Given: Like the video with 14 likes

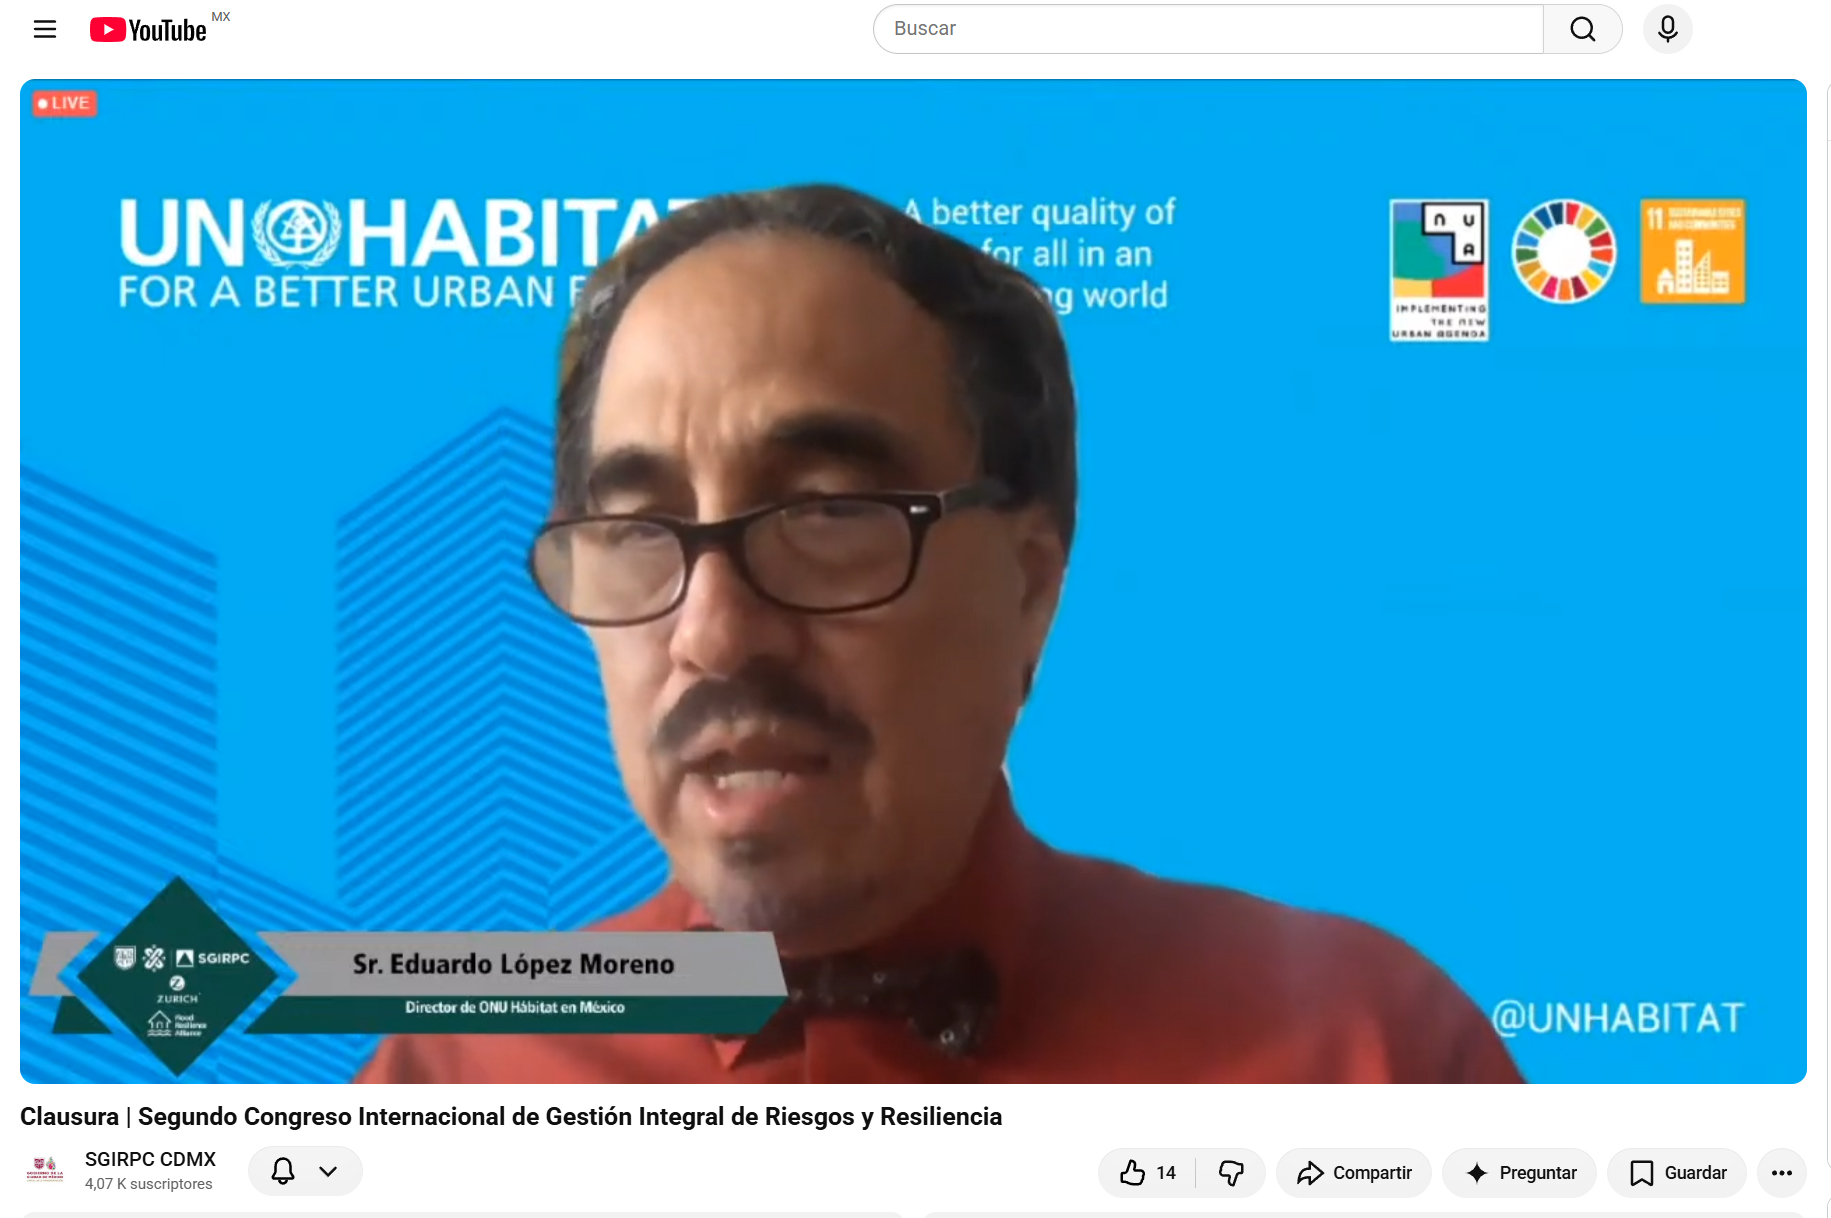Looking at the screenshot, I should click(1147, 1172).
